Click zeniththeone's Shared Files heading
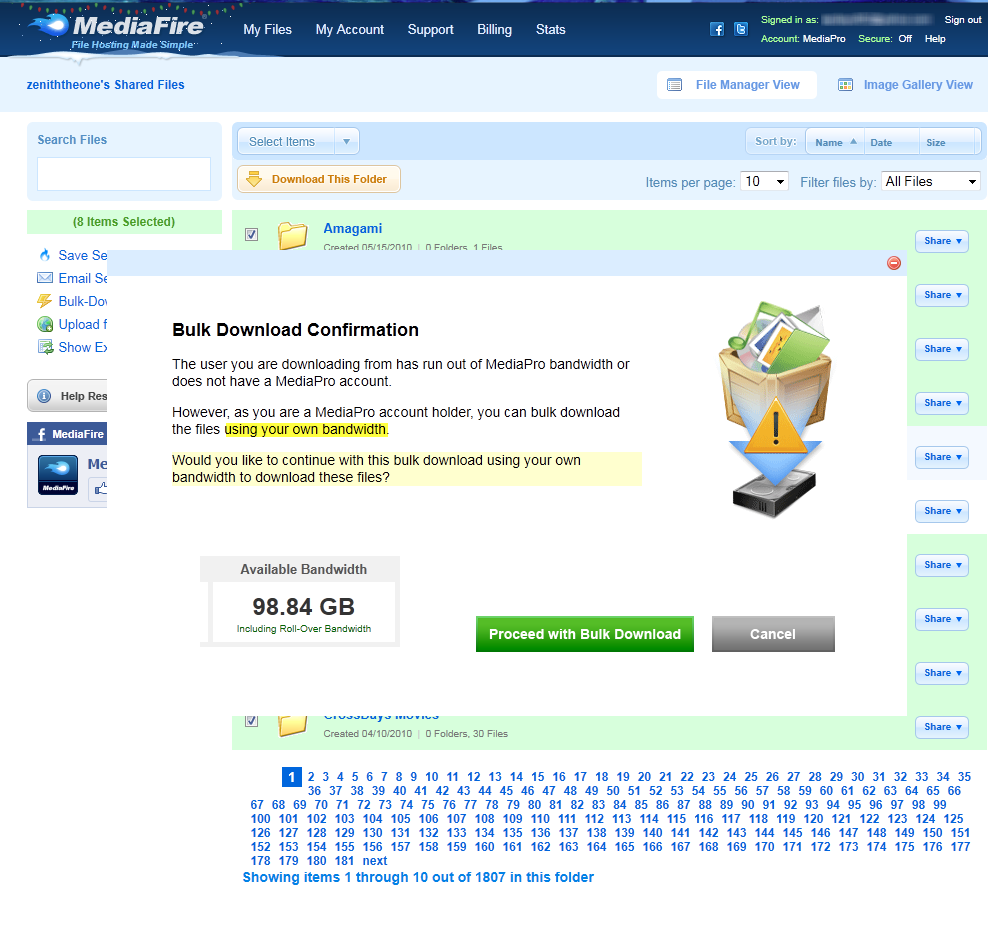Viewport: 988px width, 925px height. [x=105, y=85]
